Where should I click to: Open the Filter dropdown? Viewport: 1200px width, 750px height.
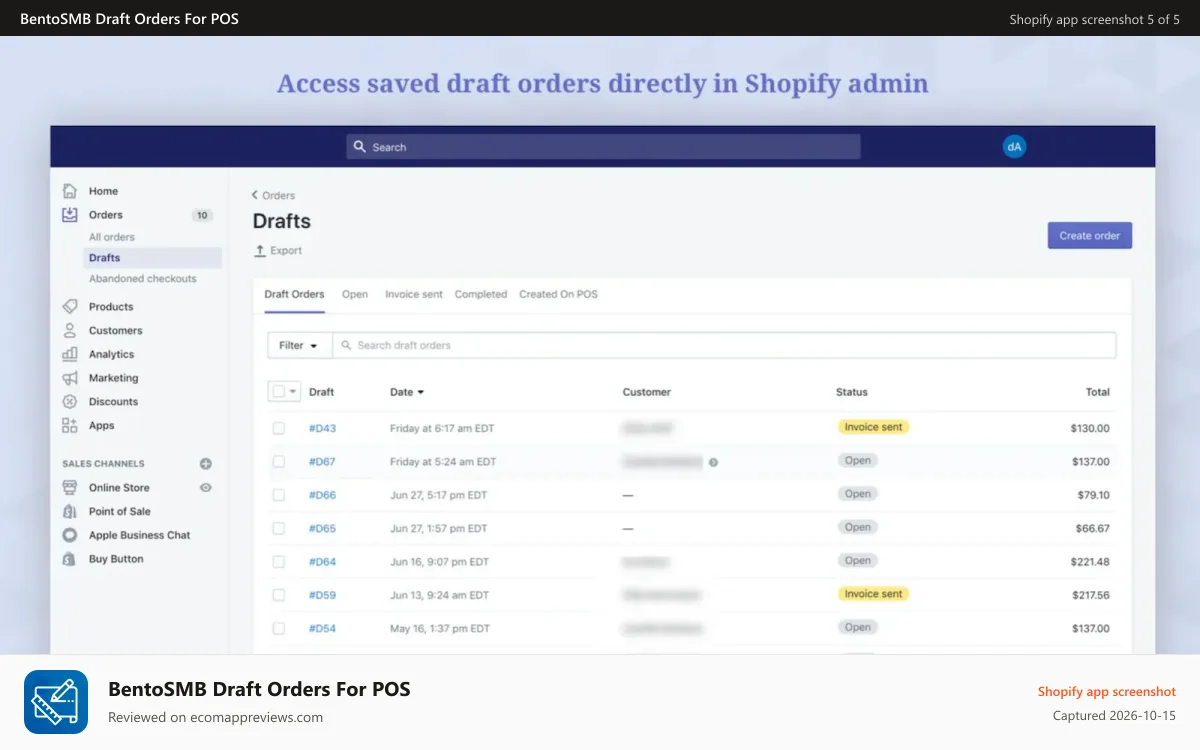[299, 345]
